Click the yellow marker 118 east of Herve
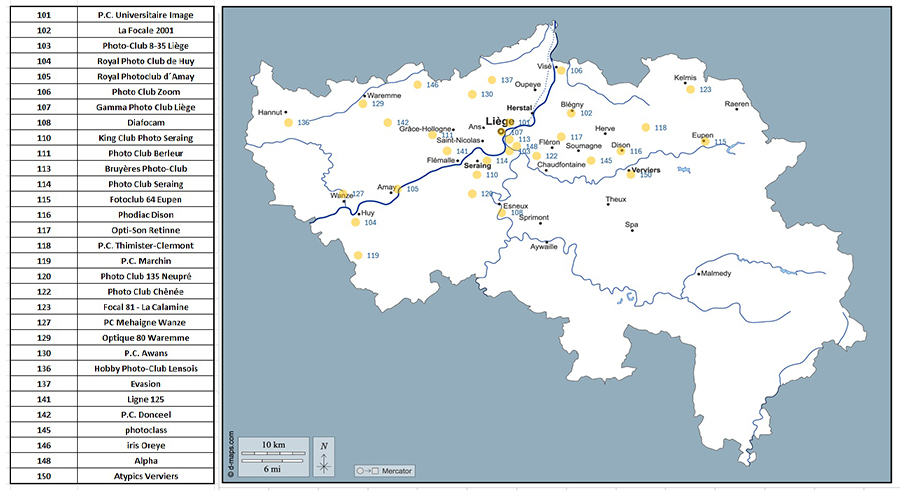Image resolution: width=900 pixels, height=496 pixels. (x=646, y=127)
